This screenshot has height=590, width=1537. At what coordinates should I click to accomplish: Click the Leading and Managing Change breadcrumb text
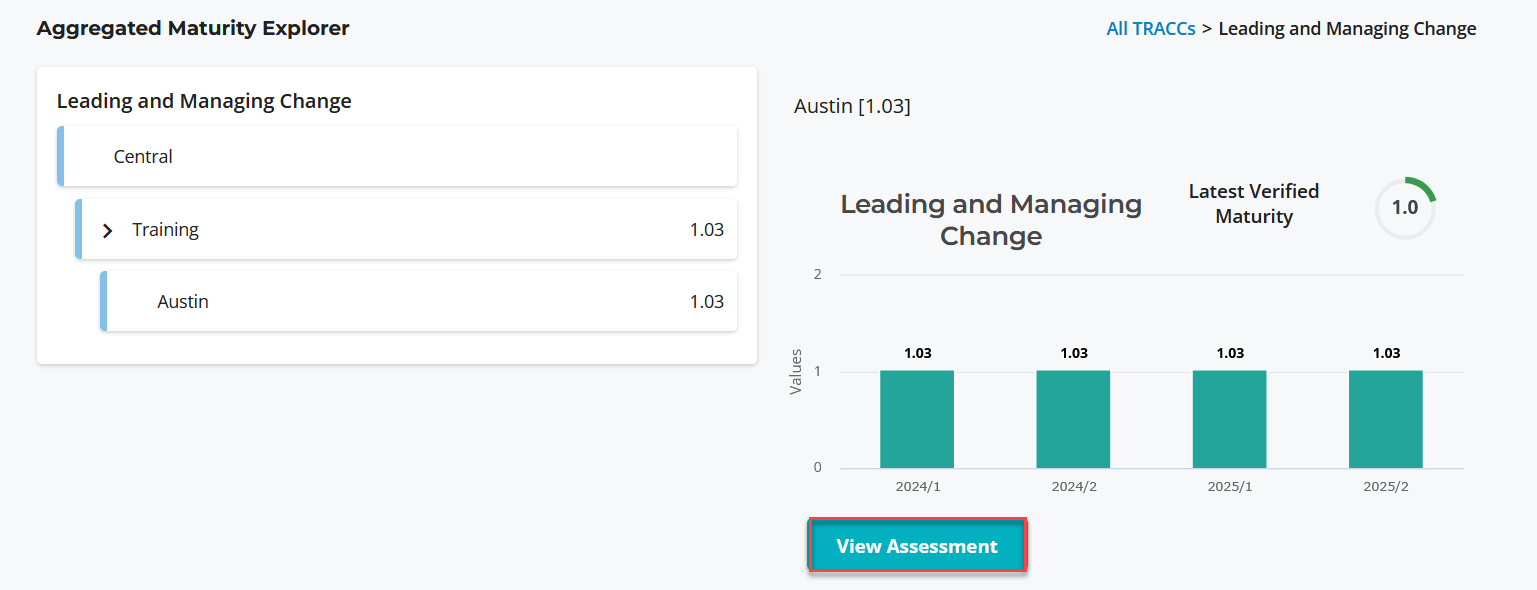[x=1347, y=29]
